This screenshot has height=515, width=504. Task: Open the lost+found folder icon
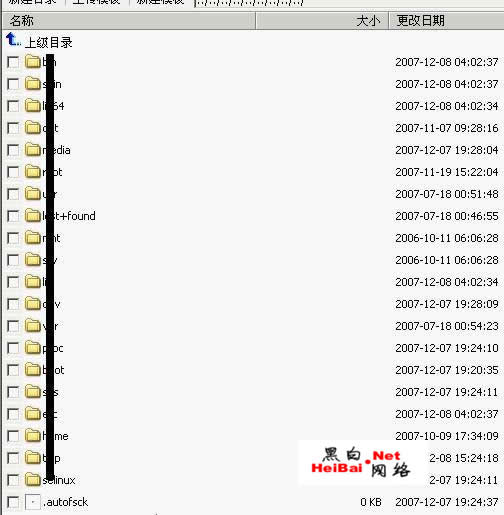click(33, 216)
